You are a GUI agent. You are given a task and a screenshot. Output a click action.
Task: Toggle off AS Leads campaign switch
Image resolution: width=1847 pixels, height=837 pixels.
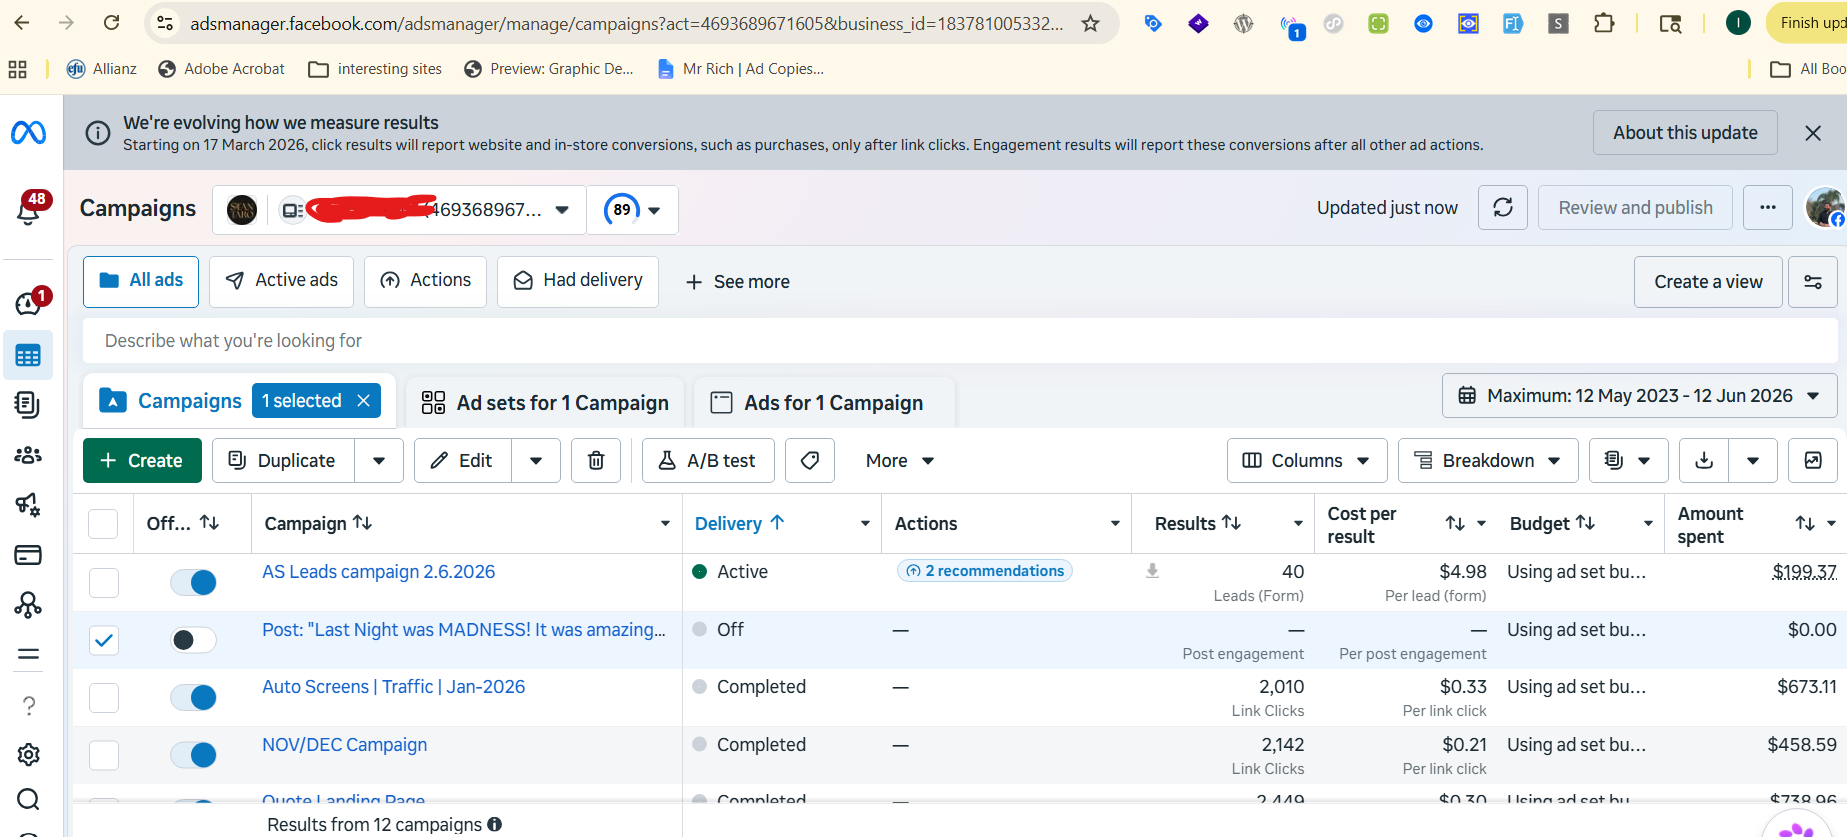[x=193, y=582]
